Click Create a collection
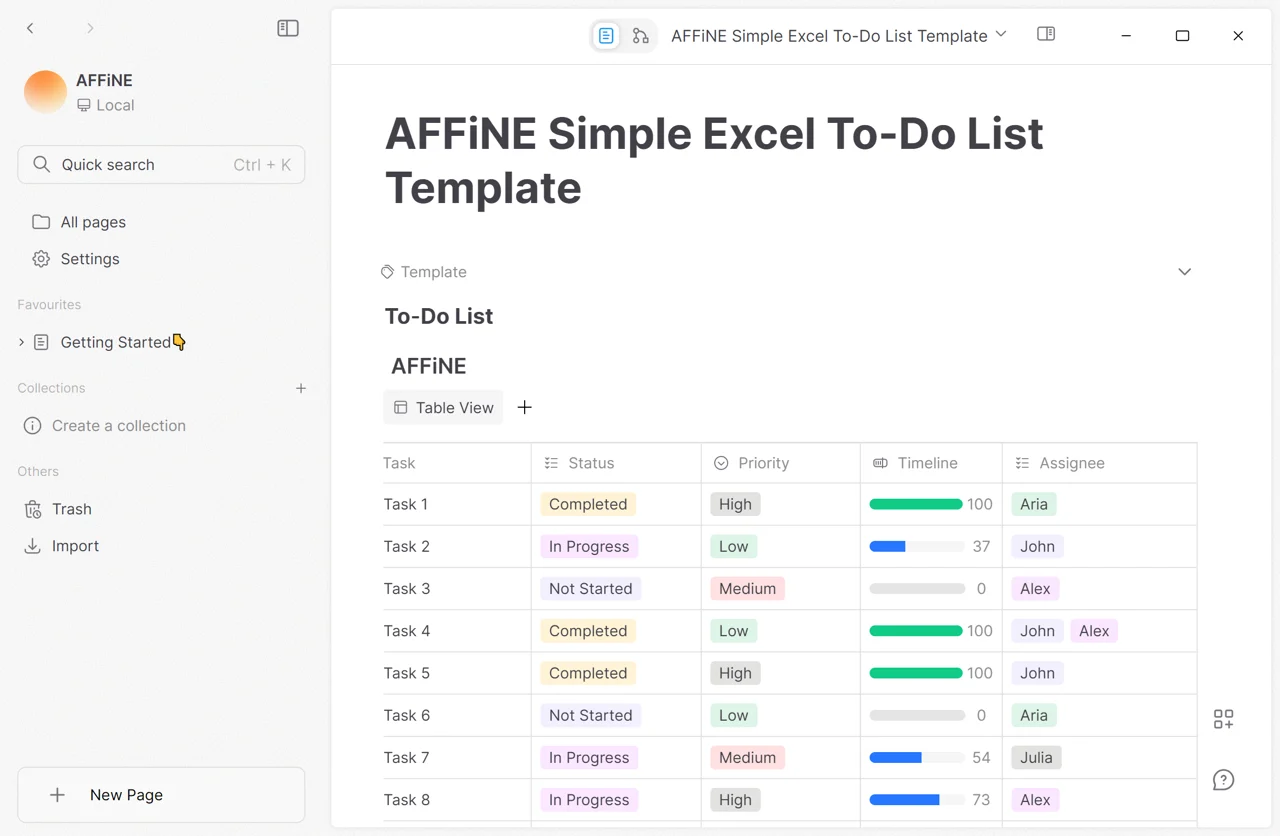 pos(119,426)
